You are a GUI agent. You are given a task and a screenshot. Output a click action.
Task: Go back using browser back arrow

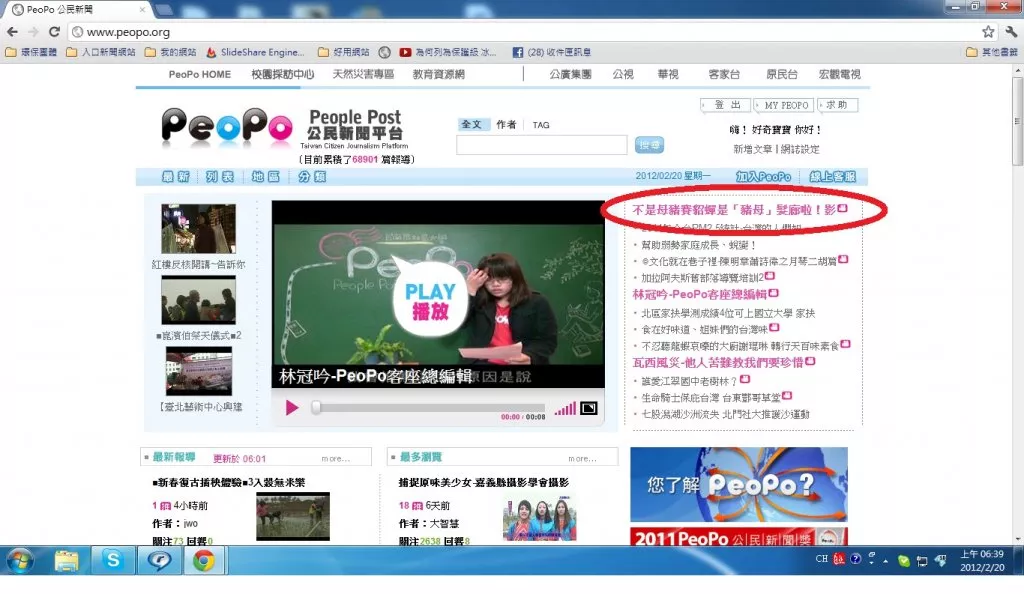[12, 31]
